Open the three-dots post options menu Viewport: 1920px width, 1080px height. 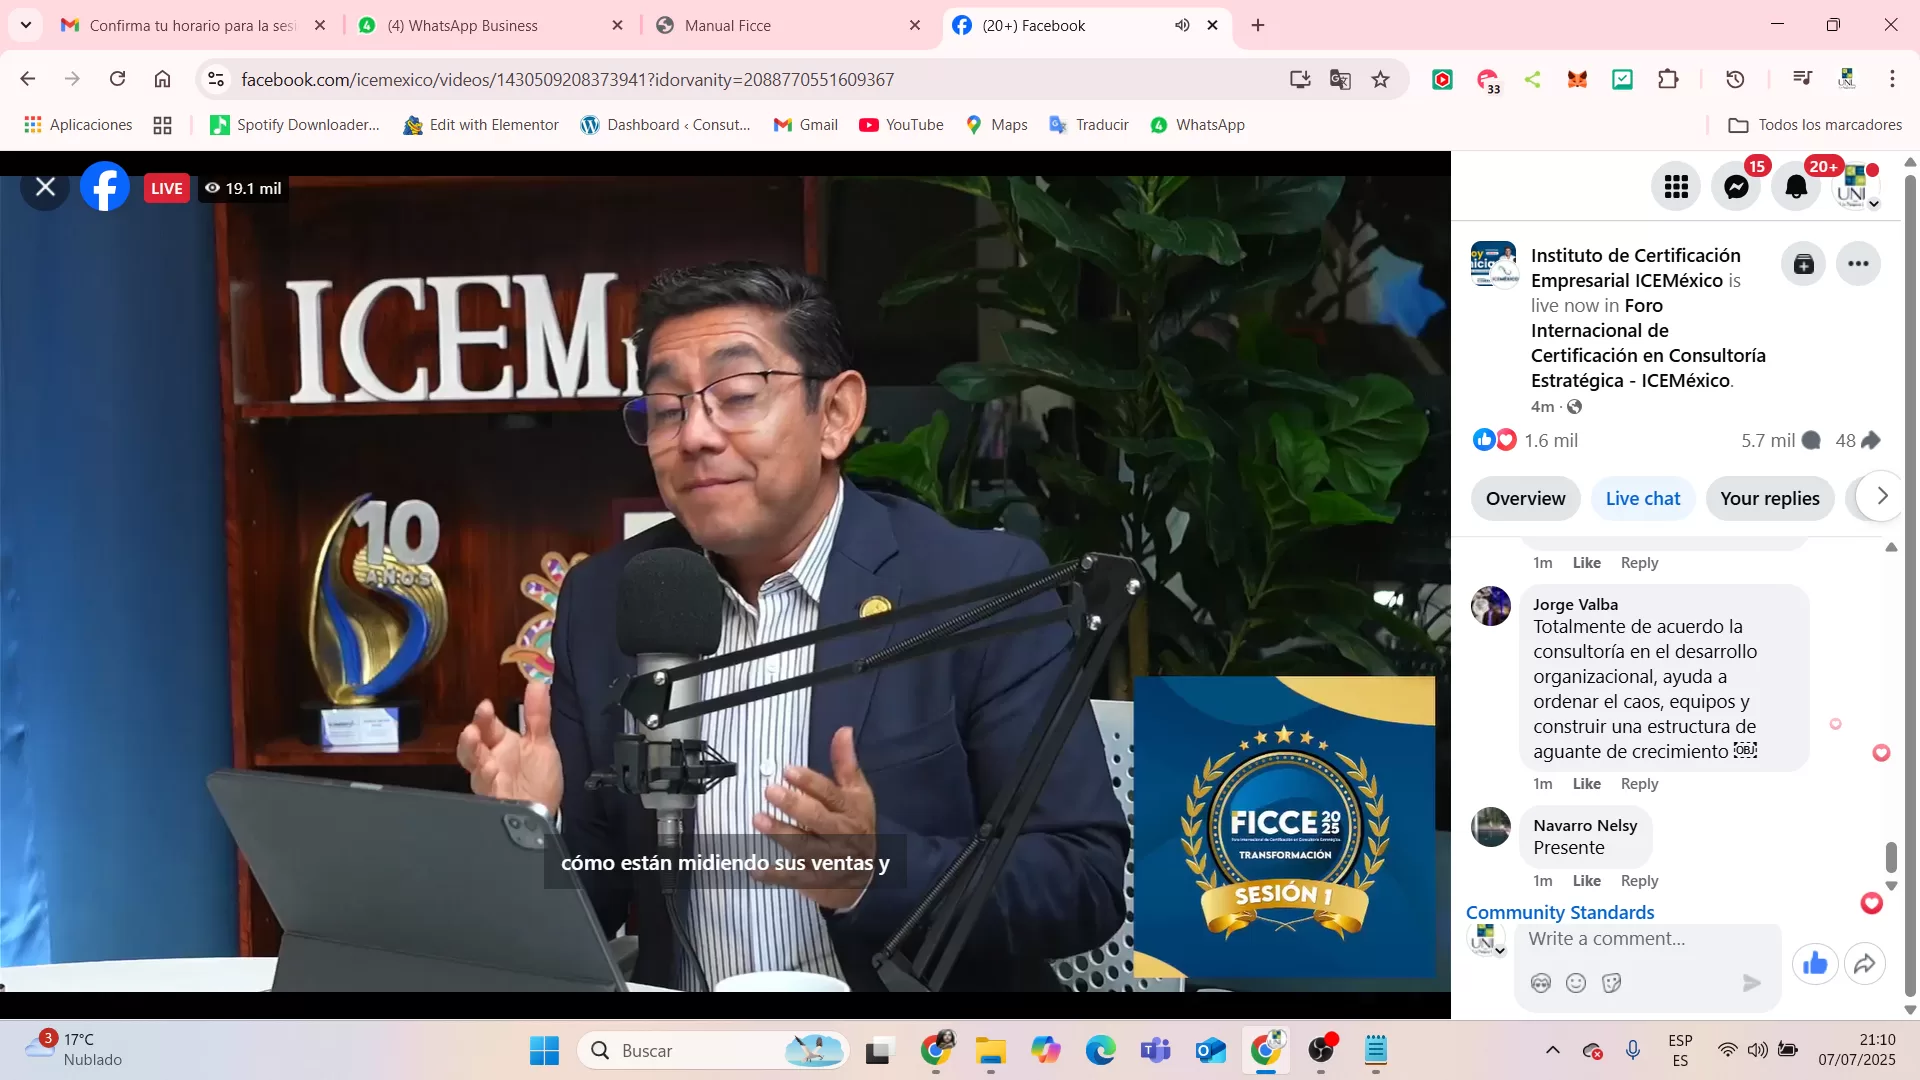click(1858, 264)
